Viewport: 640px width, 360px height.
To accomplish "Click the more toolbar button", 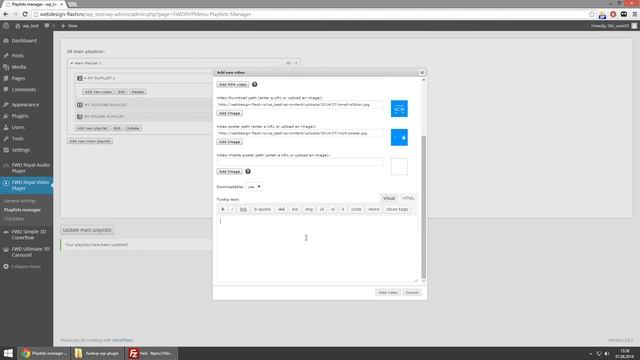I will point(373,209).
